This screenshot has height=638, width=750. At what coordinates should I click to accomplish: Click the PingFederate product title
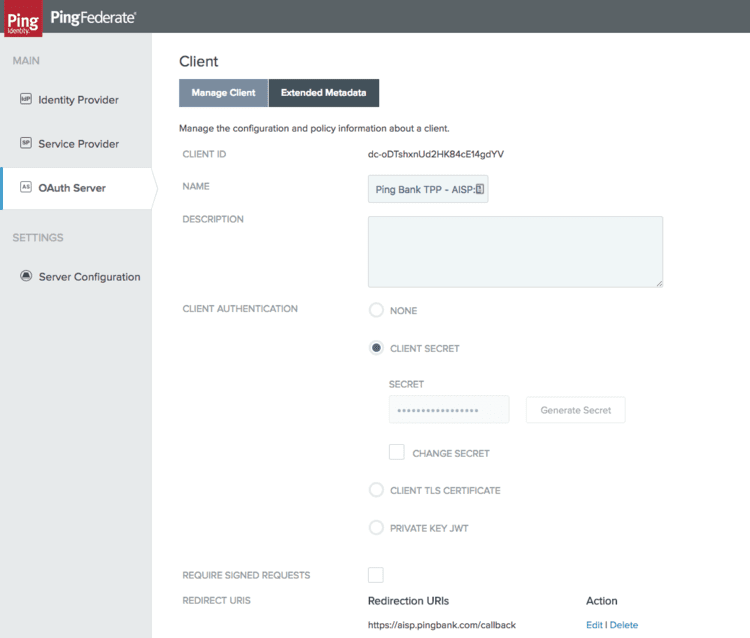[x=93, y=18]
